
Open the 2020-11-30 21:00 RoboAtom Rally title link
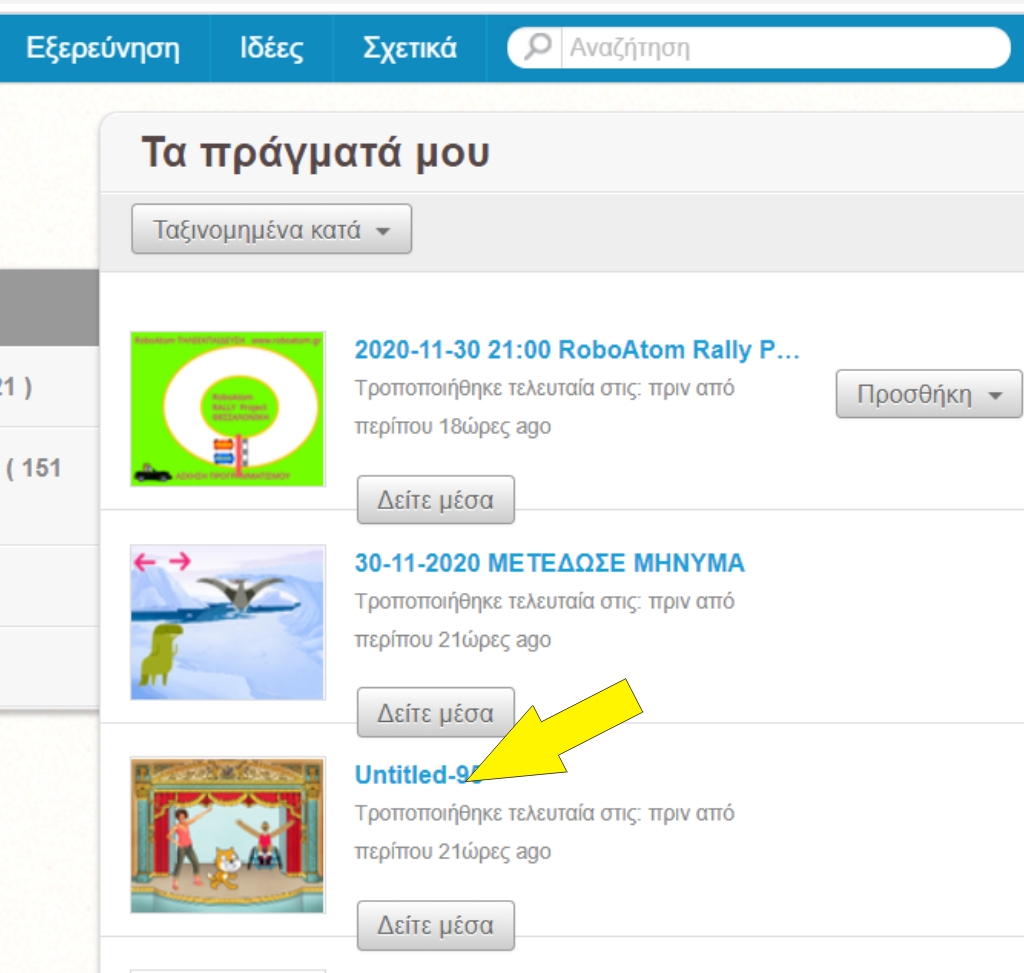pyautogui.click(x=577, y=350)
